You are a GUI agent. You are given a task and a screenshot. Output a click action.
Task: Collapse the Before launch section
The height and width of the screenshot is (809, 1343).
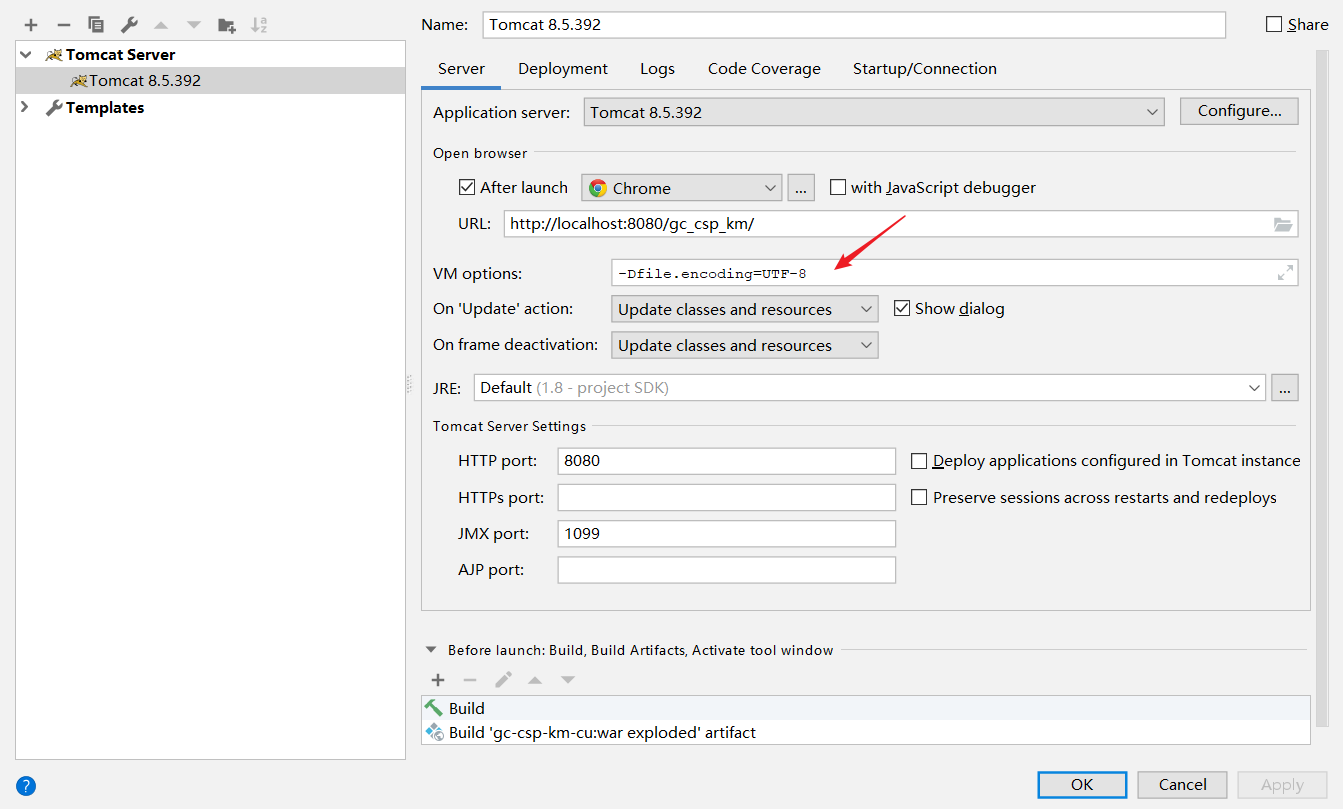[x=431, y=650]
